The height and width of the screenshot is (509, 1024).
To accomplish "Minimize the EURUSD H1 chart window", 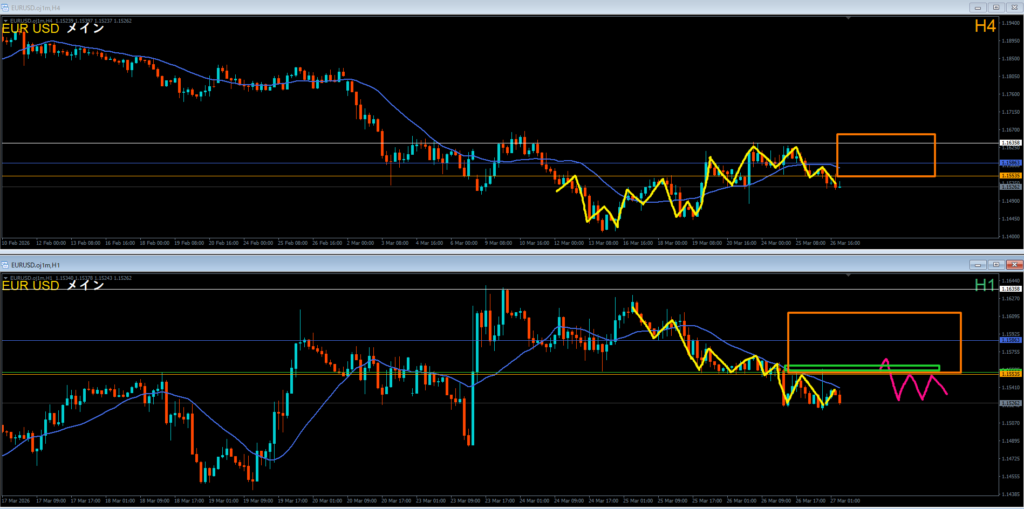I will tap(978, 264).
